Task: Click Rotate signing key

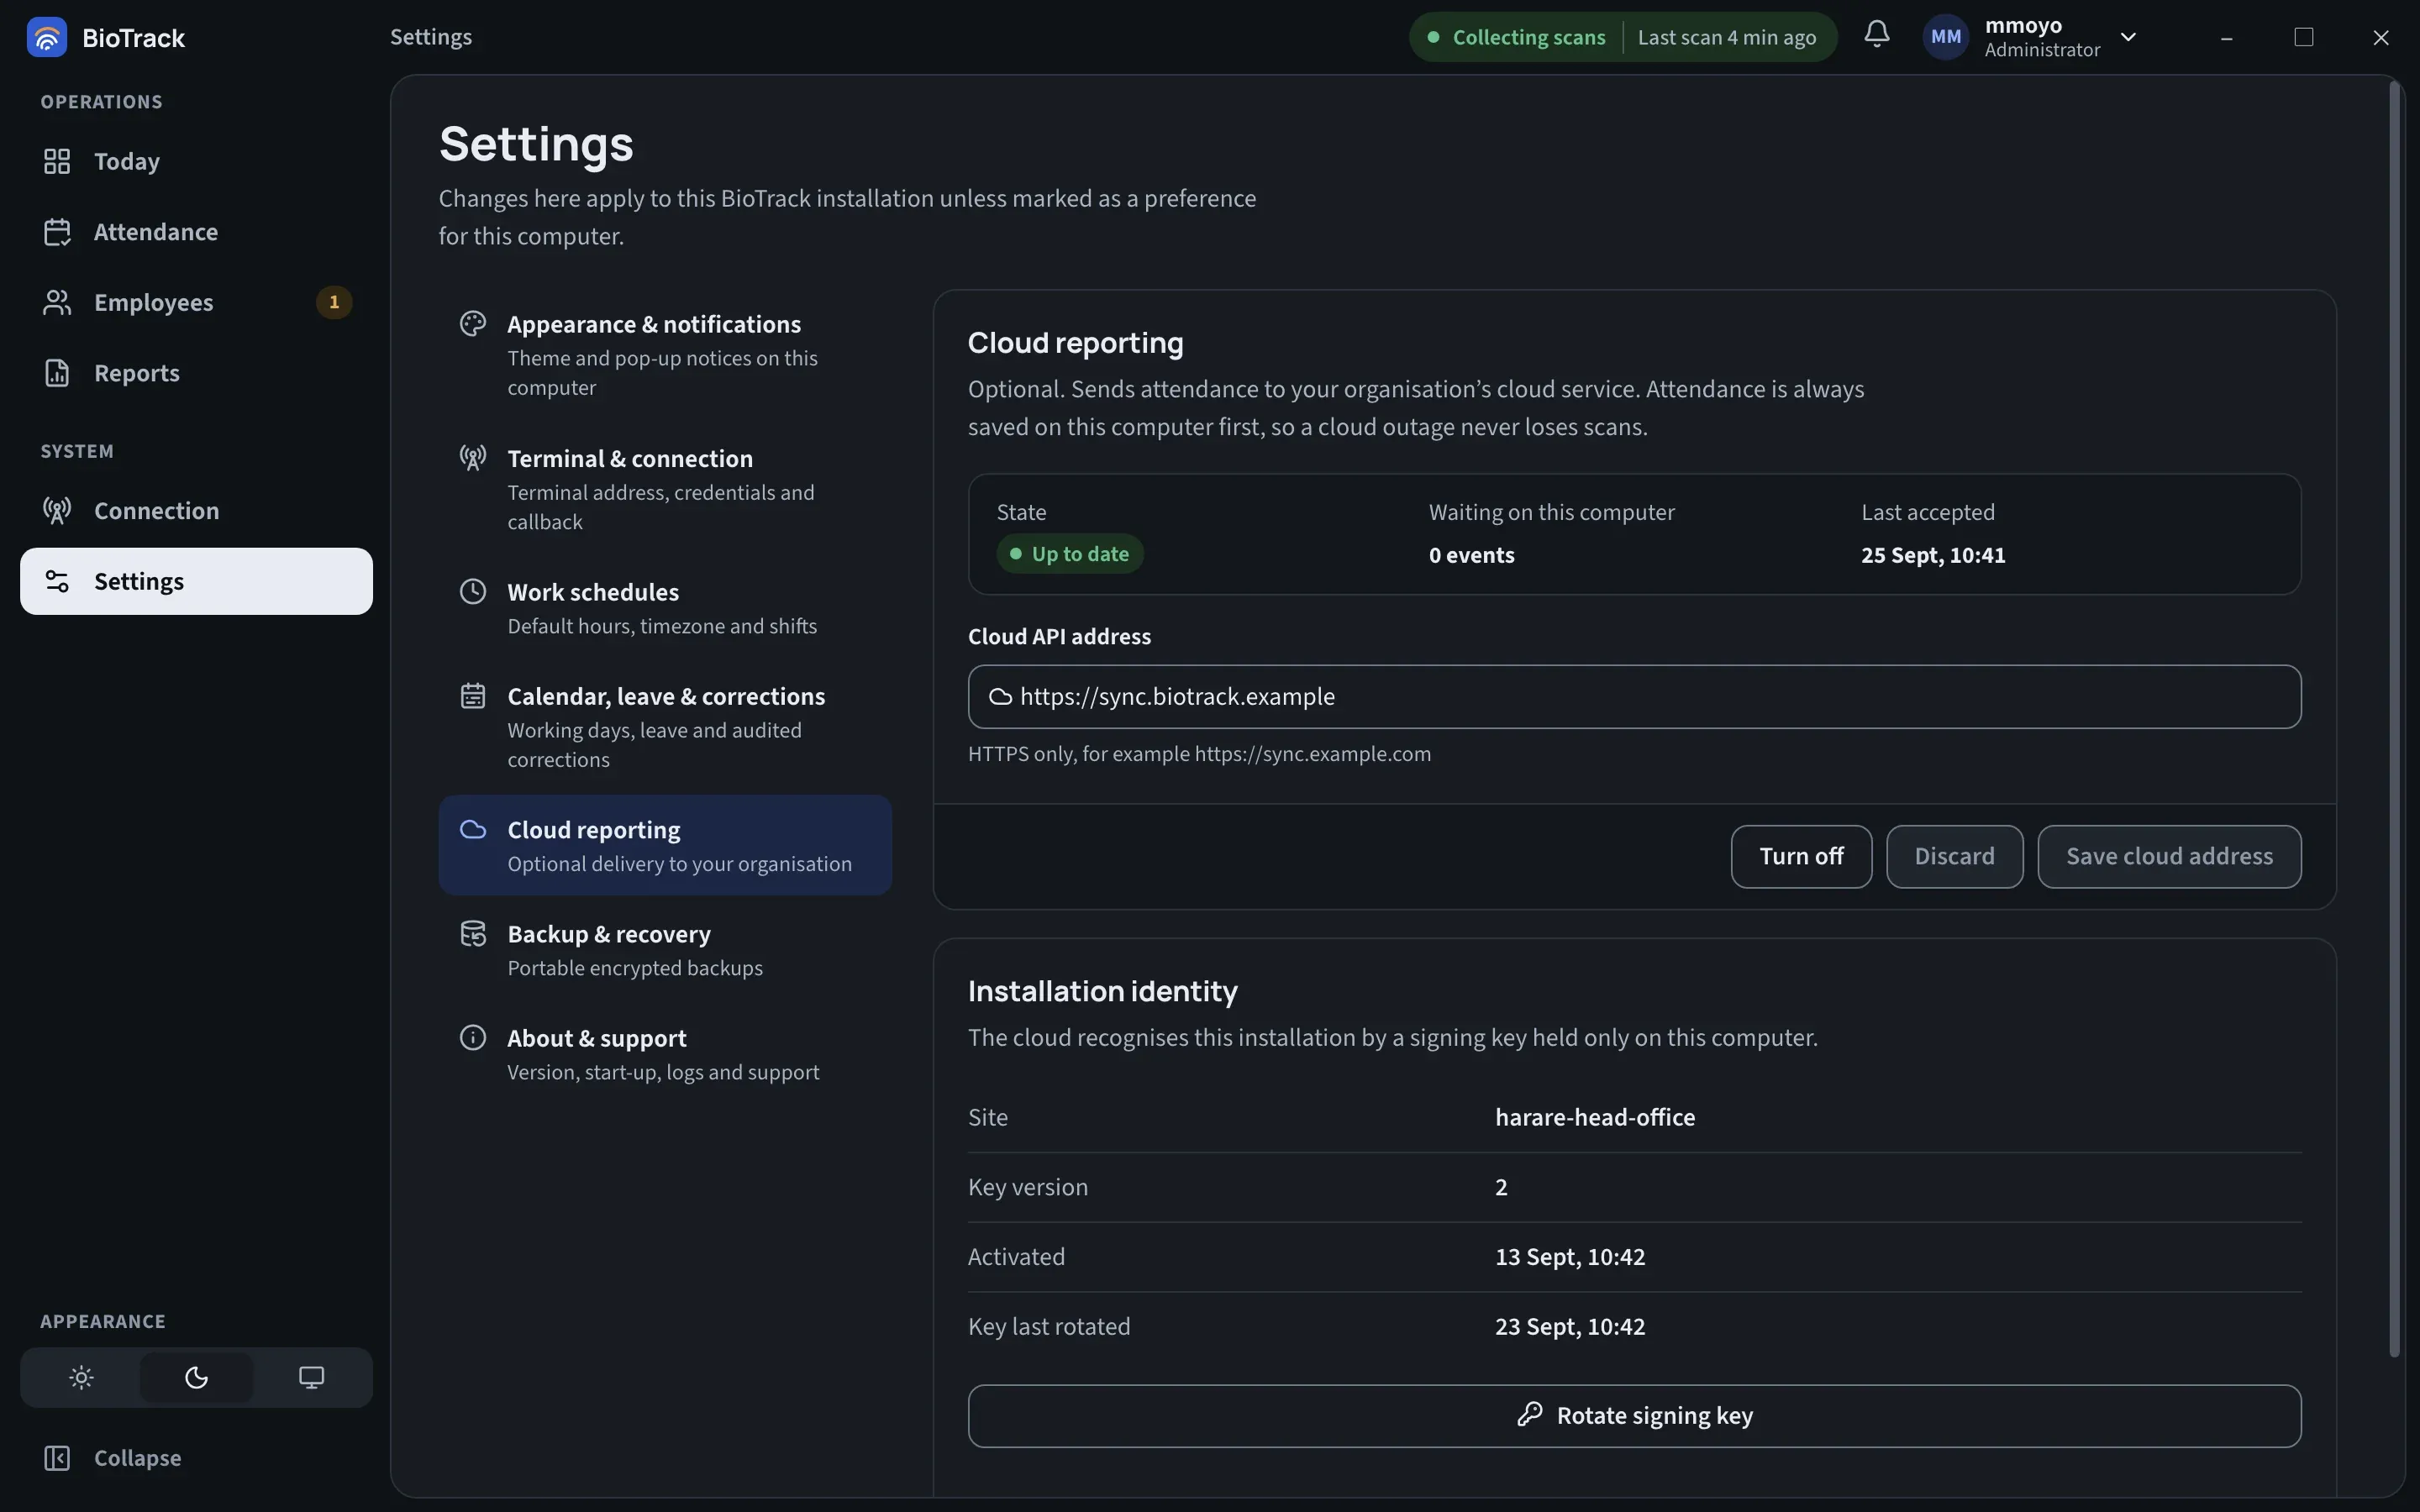Action: tap(1634, 1416)
